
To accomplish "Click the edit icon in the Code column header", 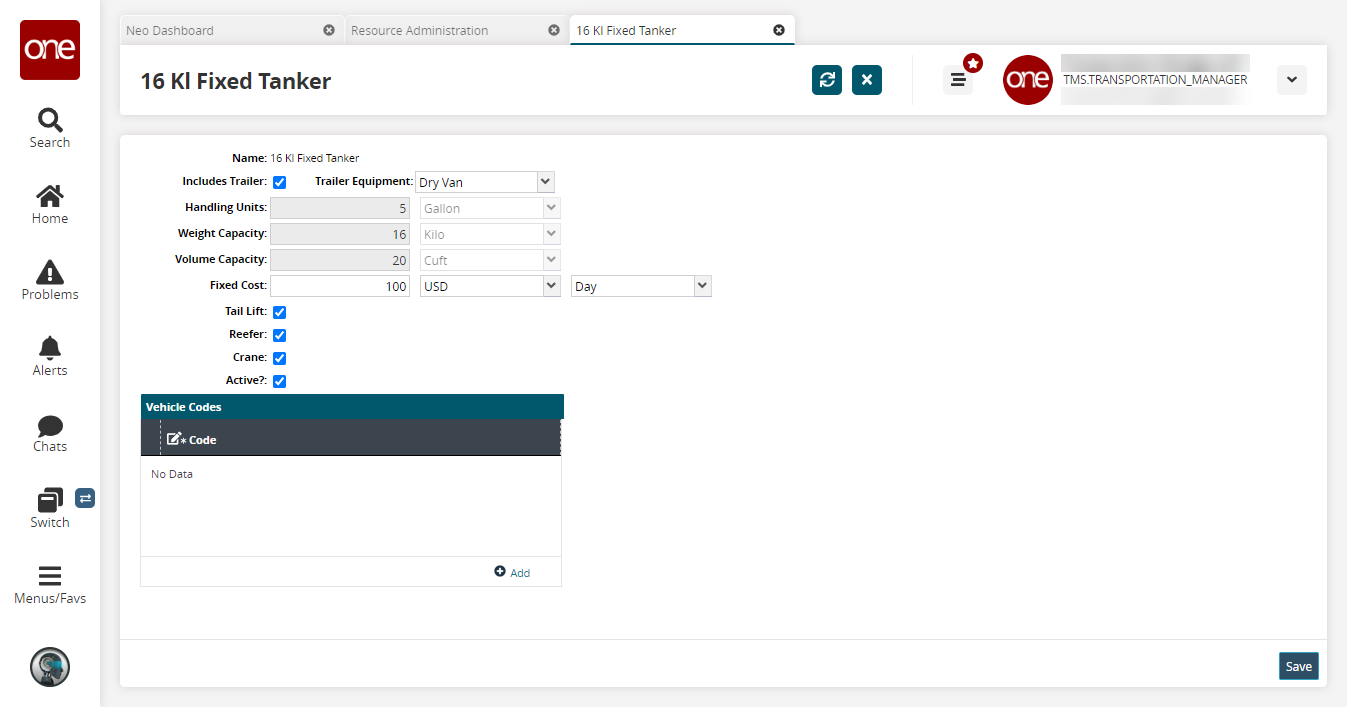I will click(176, 439).
